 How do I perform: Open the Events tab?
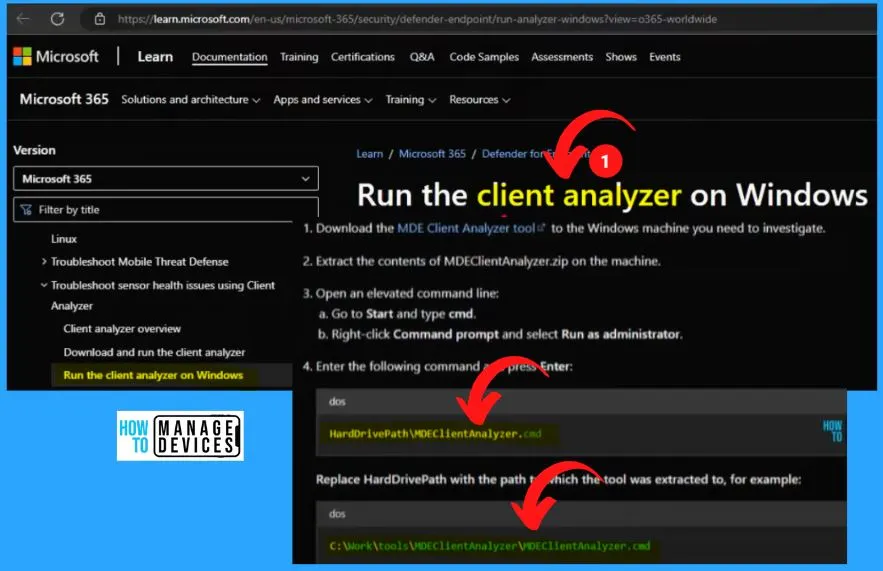(665, 57)
